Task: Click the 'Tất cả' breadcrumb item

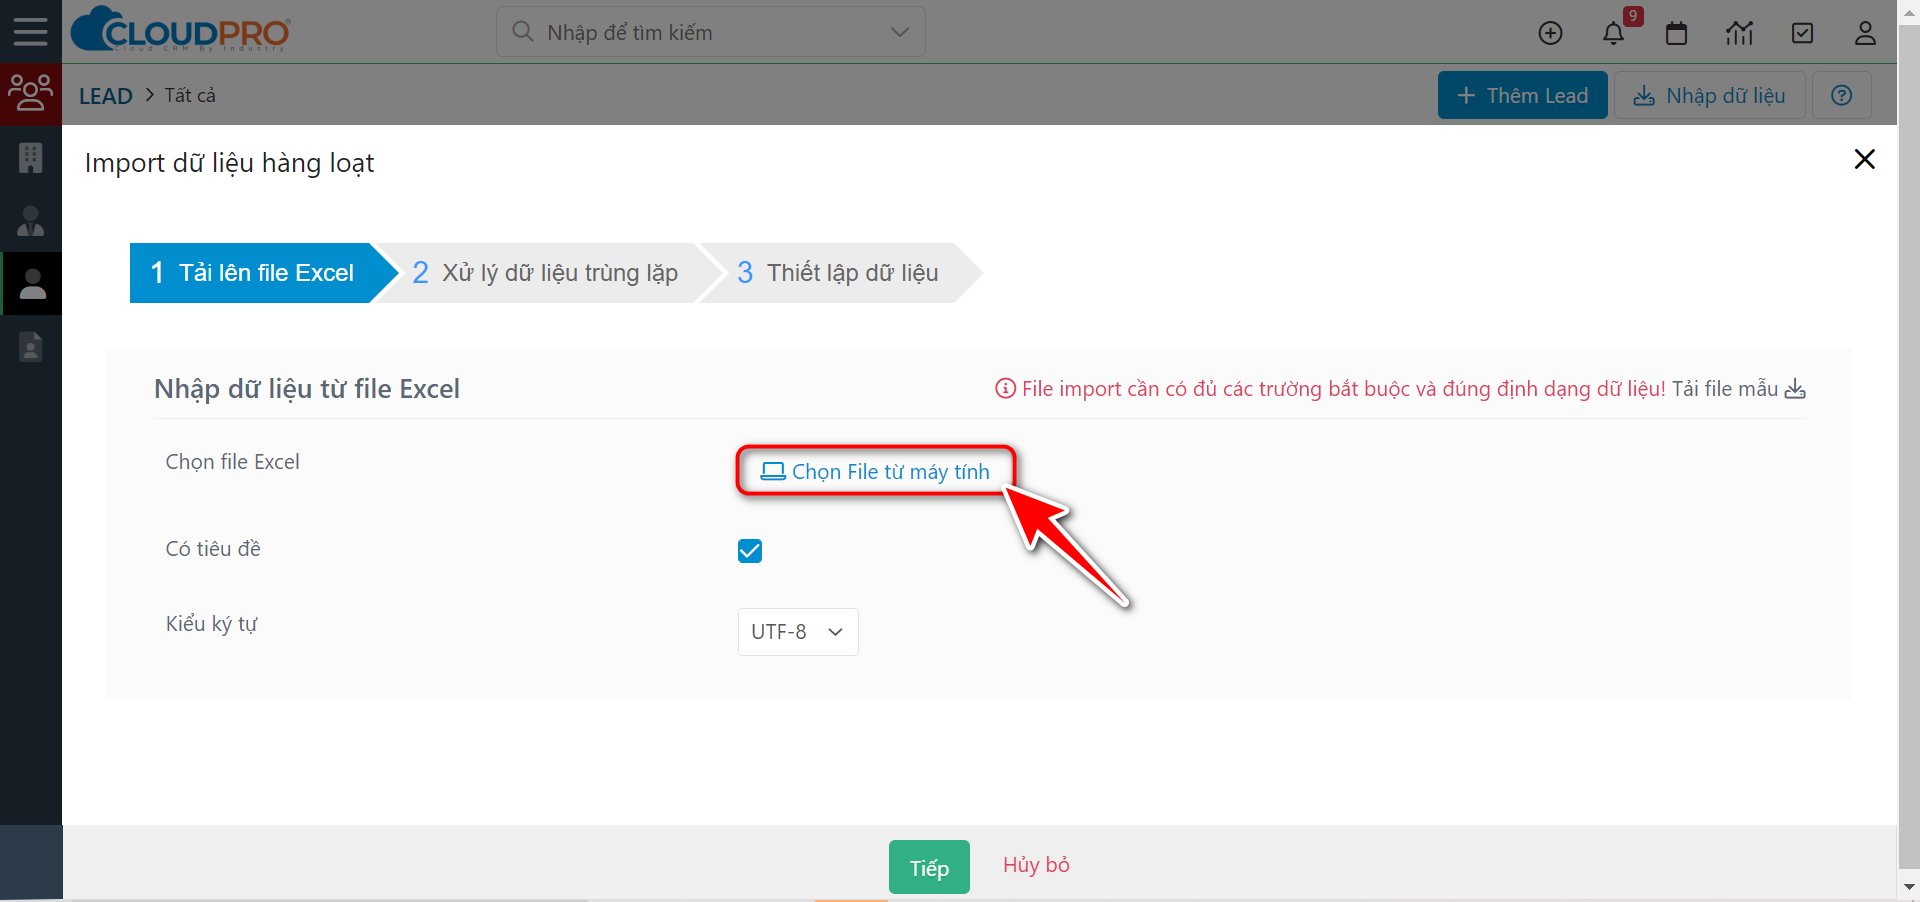Action: point(190,95)
